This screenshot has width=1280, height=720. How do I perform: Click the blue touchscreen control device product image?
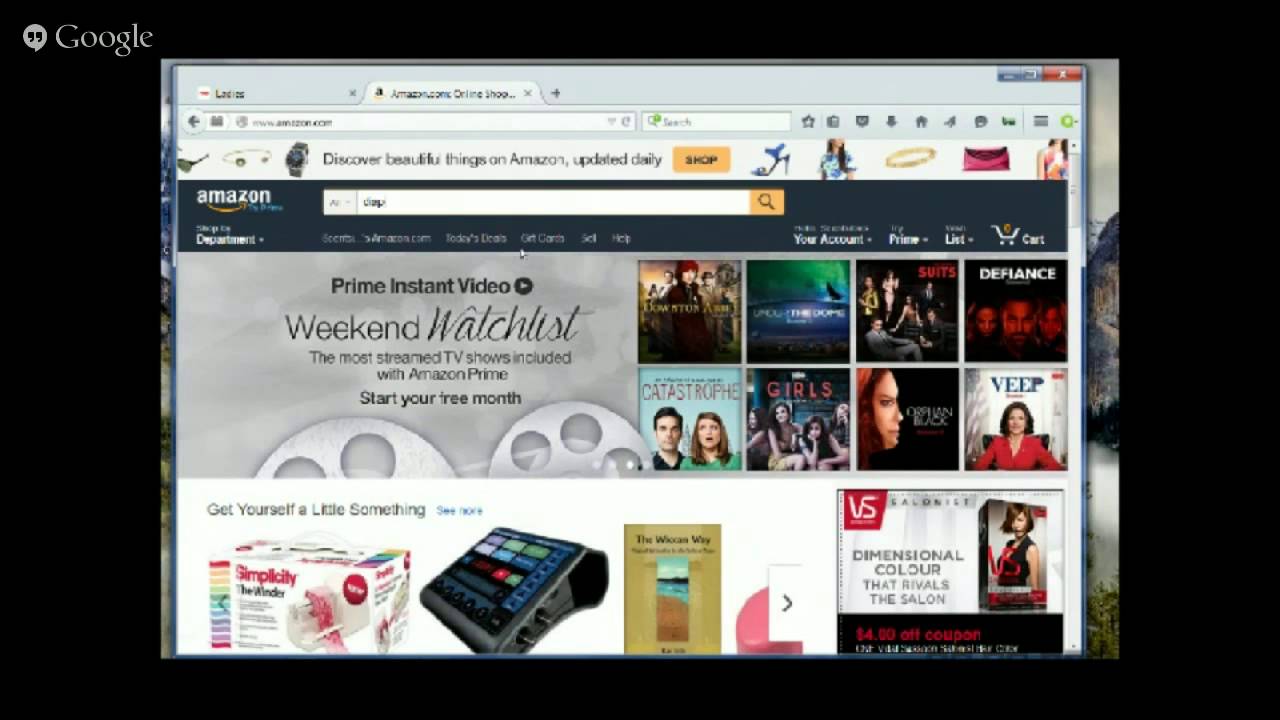514,590
